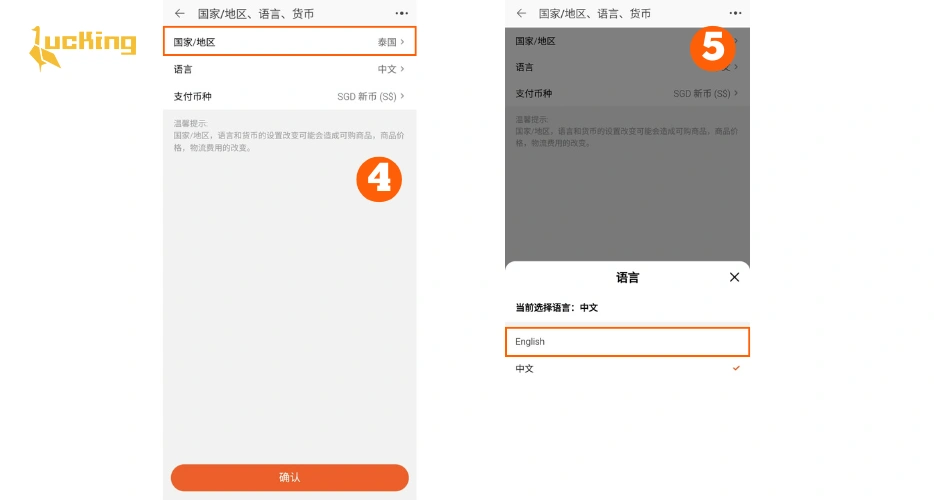Click the 语言 sheet heading
The width and height of the screenshot is (934, 500).
pos(627,277)
